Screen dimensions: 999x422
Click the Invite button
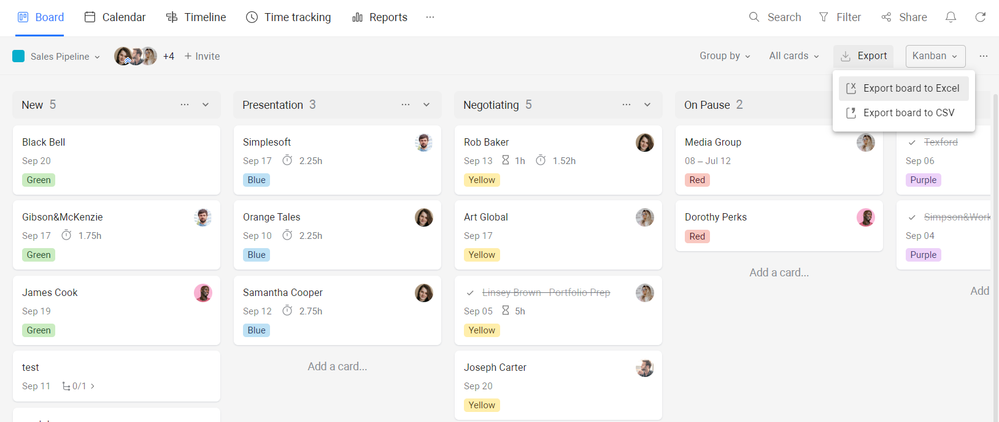point(202,56)
